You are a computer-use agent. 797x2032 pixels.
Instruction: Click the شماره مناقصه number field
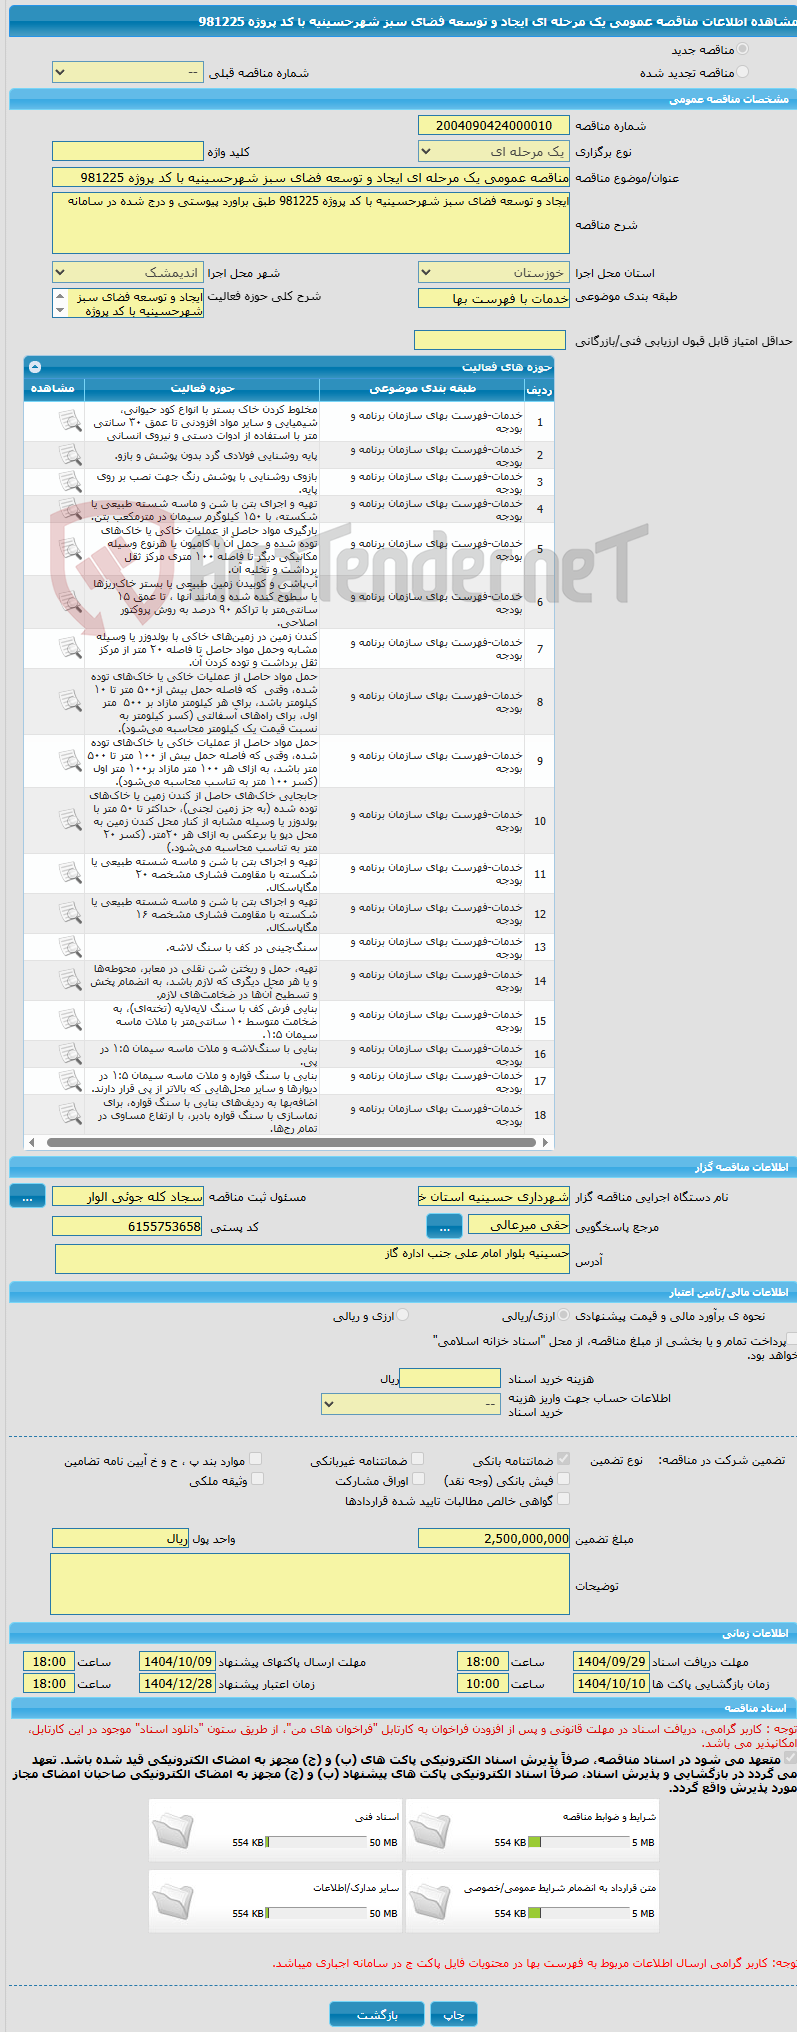494,125
